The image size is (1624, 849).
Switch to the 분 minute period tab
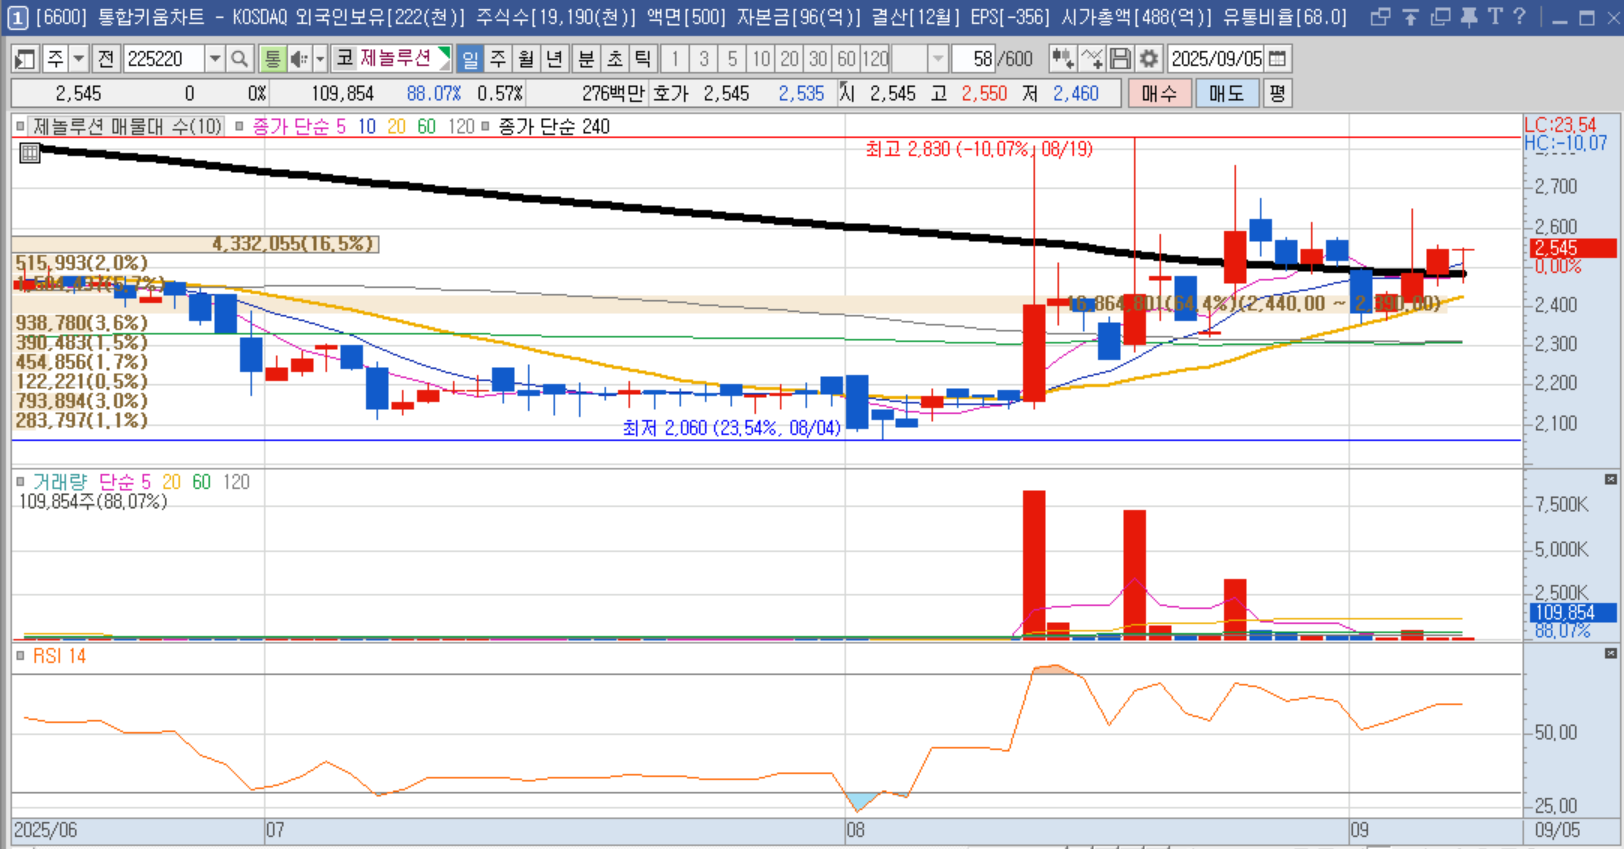tap(586, 59)
